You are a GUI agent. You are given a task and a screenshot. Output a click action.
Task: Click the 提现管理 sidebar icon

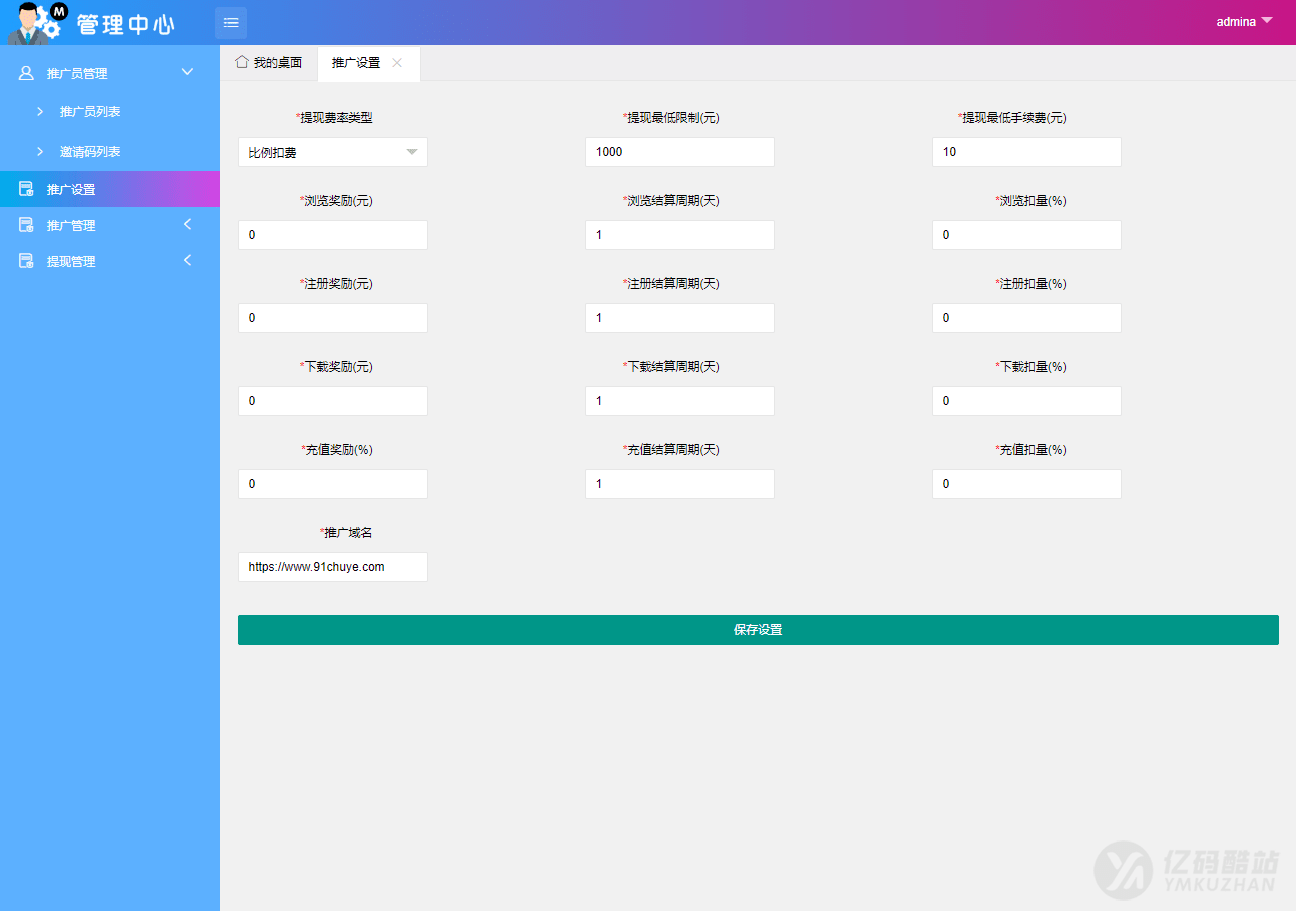[26, 261]
